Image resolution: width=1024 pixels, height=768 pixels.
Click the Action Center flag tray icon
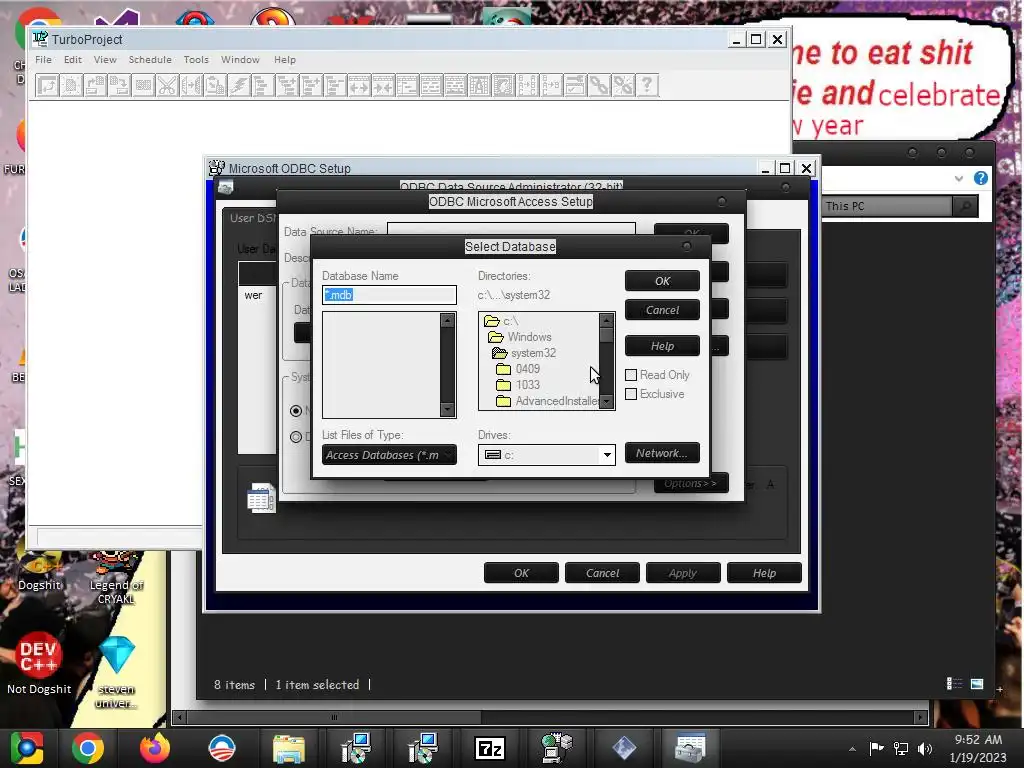[x=876, y=748]
